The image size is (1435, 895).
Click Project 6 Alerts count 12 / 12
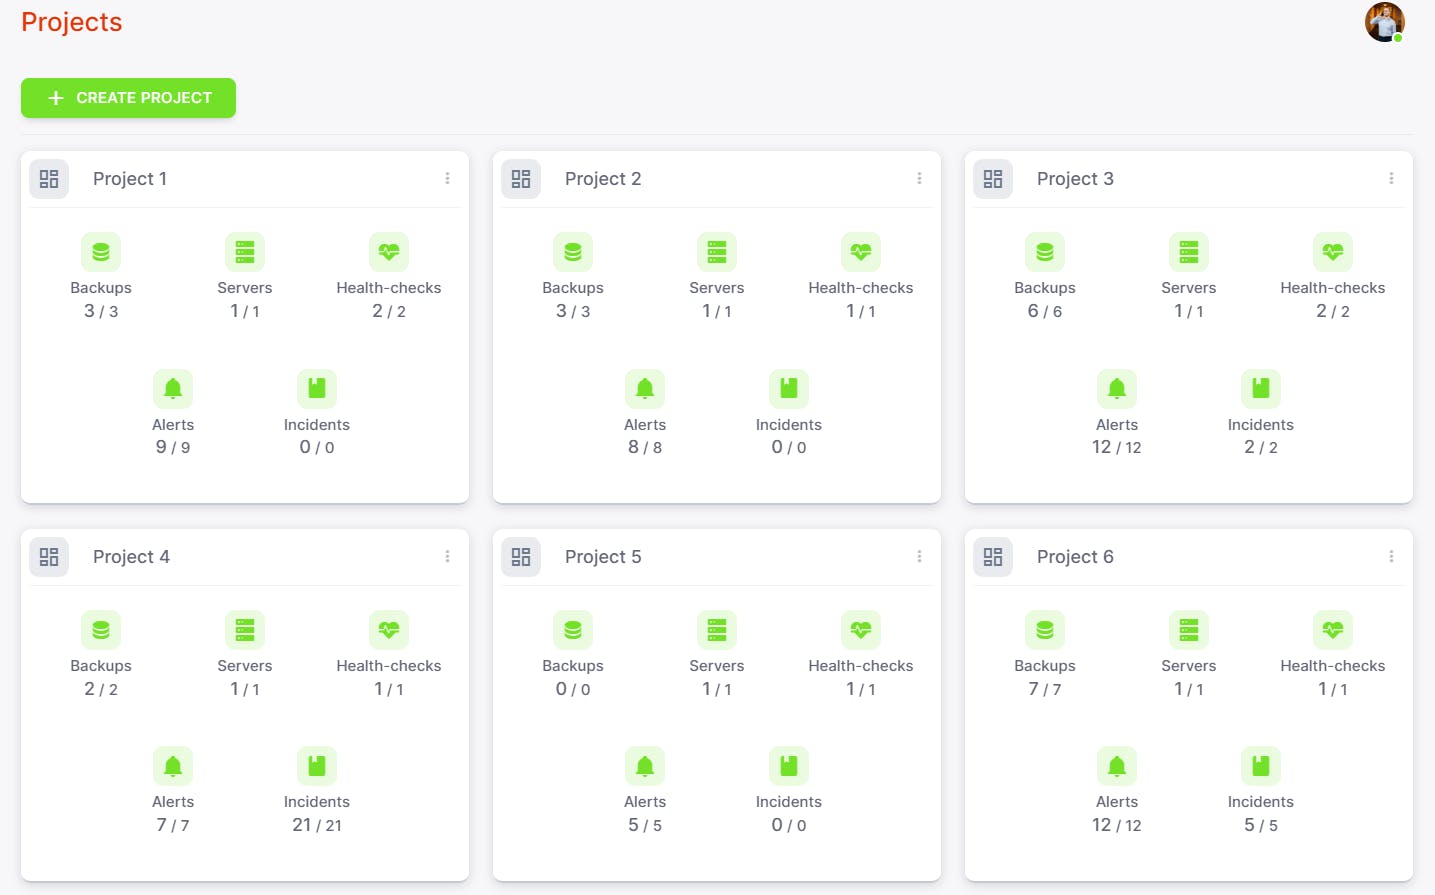[1117, 825]
